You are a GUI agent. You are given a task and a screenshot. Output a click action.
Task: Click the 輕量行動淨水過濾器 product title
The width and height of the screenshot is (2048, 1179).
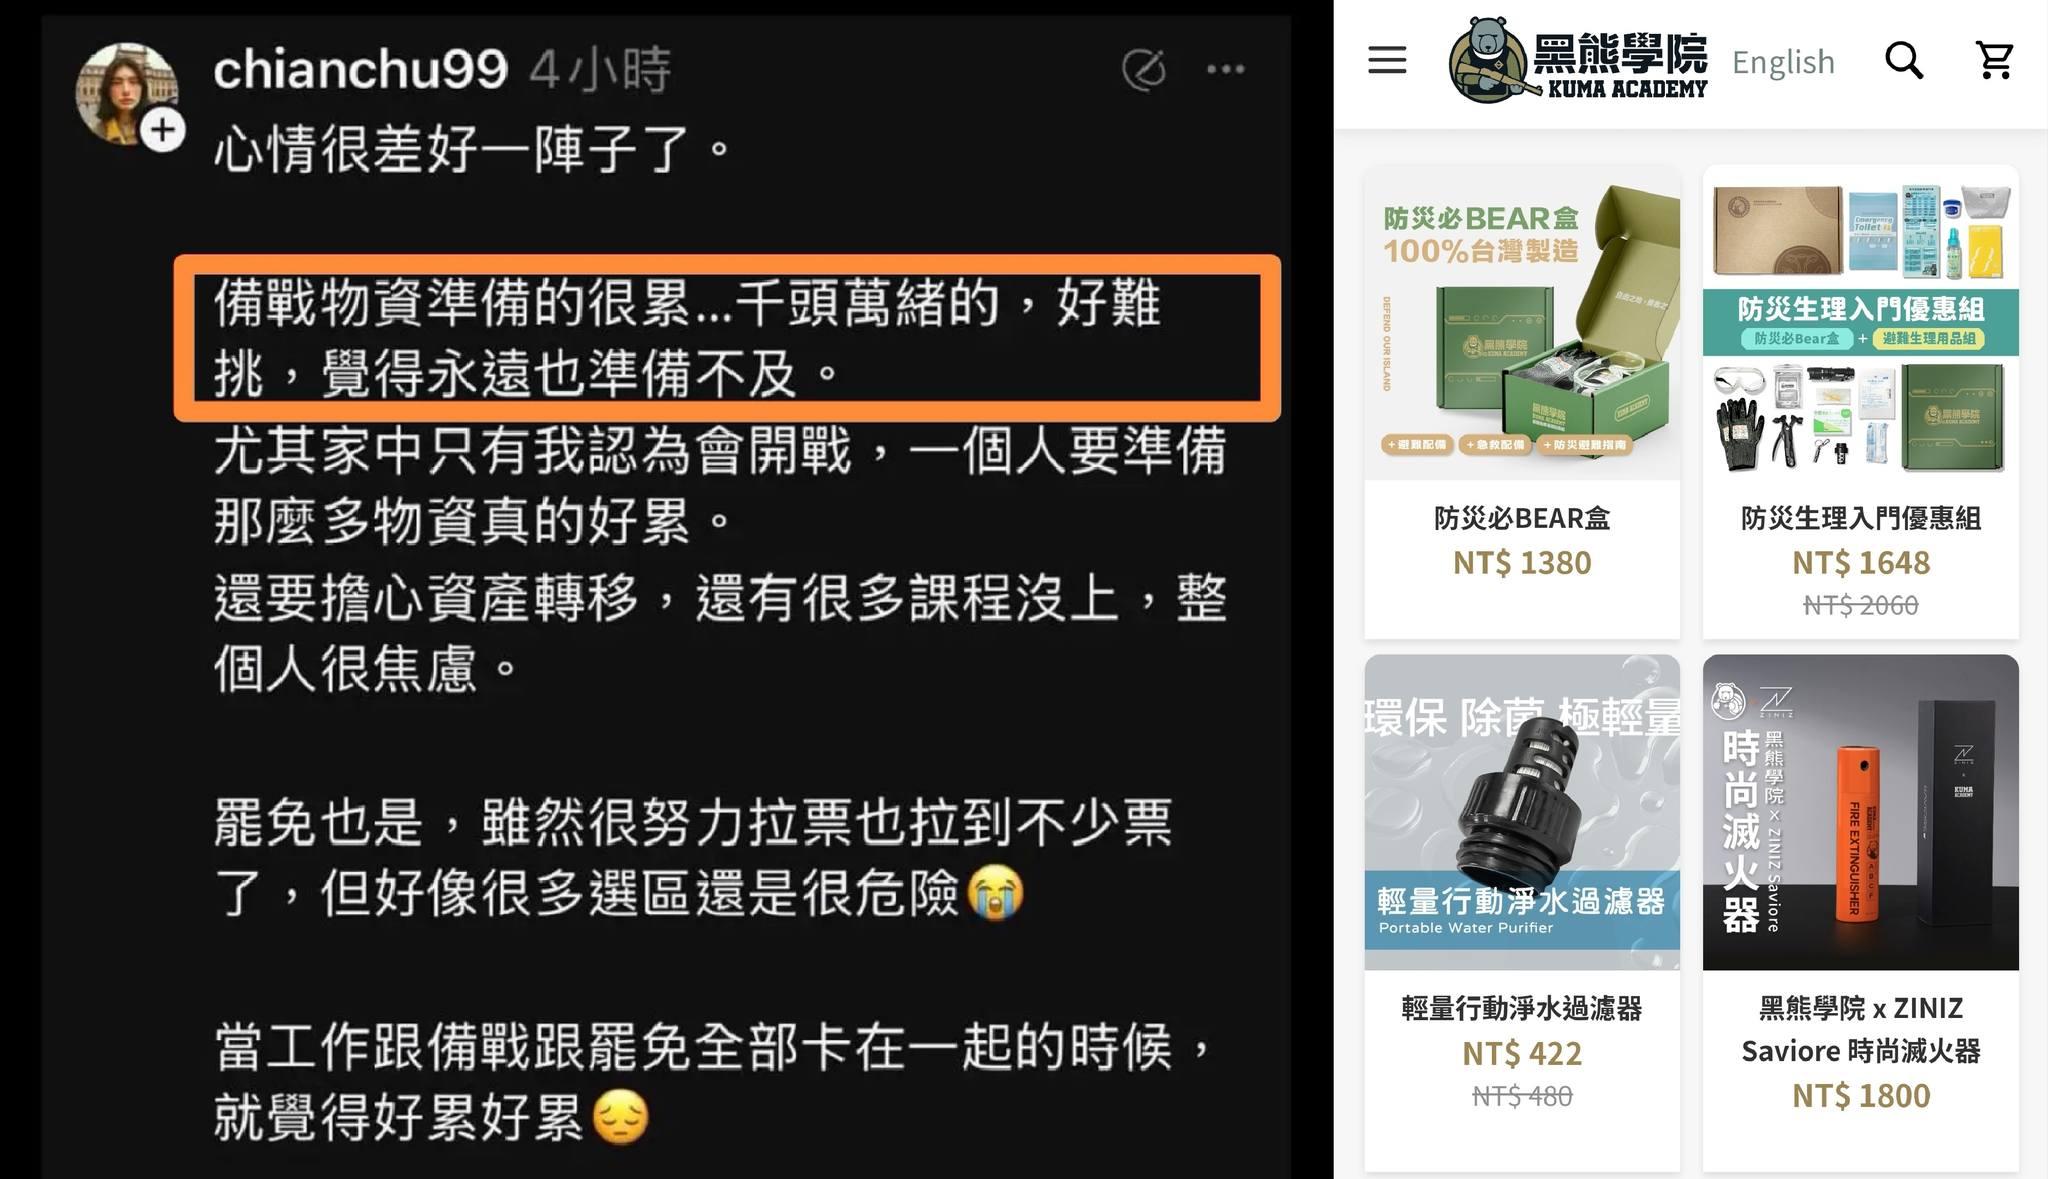coord(1522,1008)
